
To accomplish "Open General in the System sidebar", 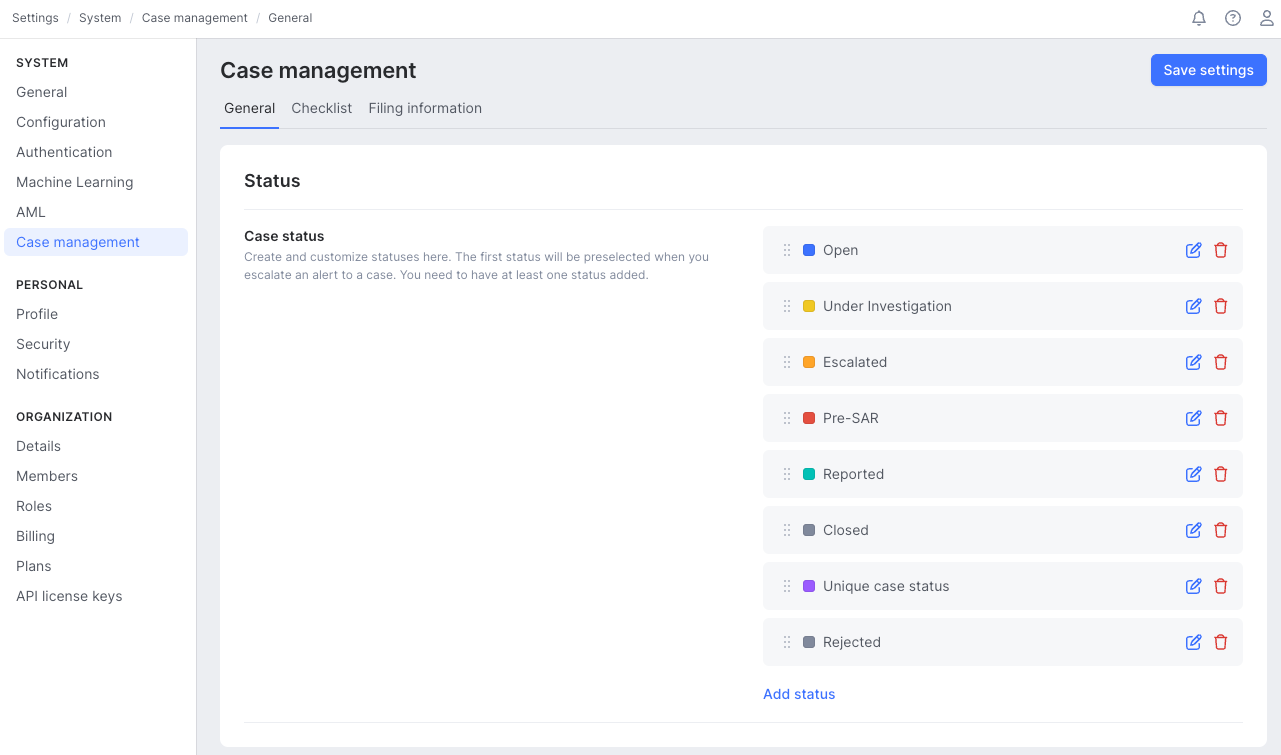I will [x=42, y=92].
